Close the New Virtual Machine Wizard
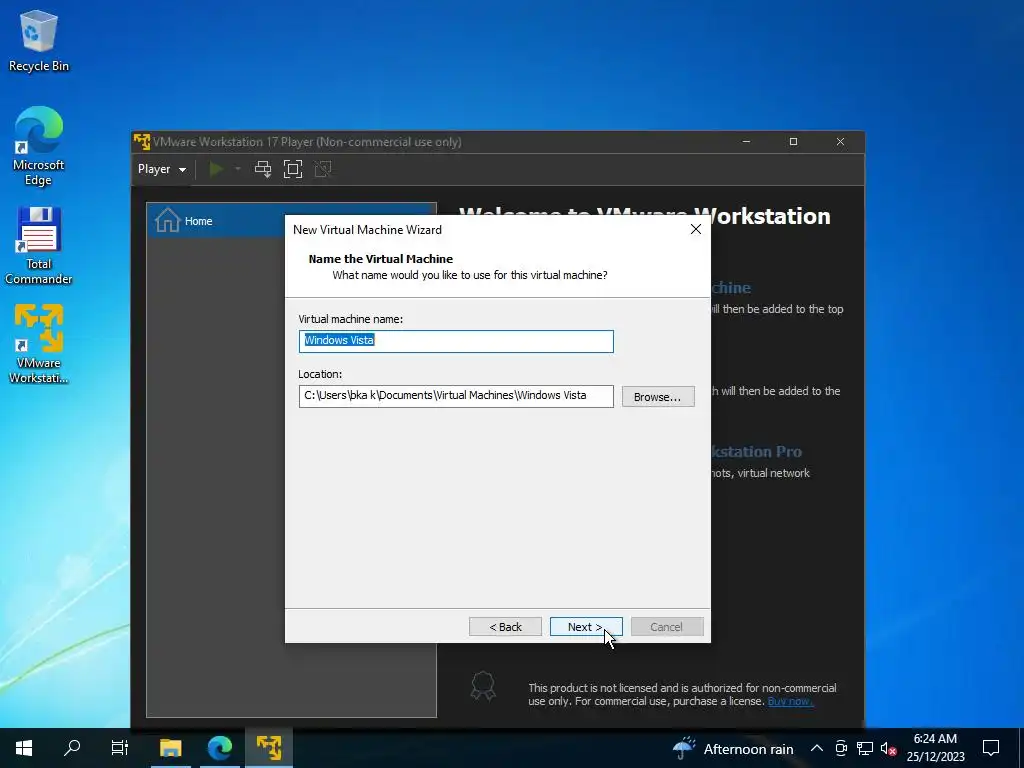Viewport: 1024px width, 768px height. pos(696,229)
